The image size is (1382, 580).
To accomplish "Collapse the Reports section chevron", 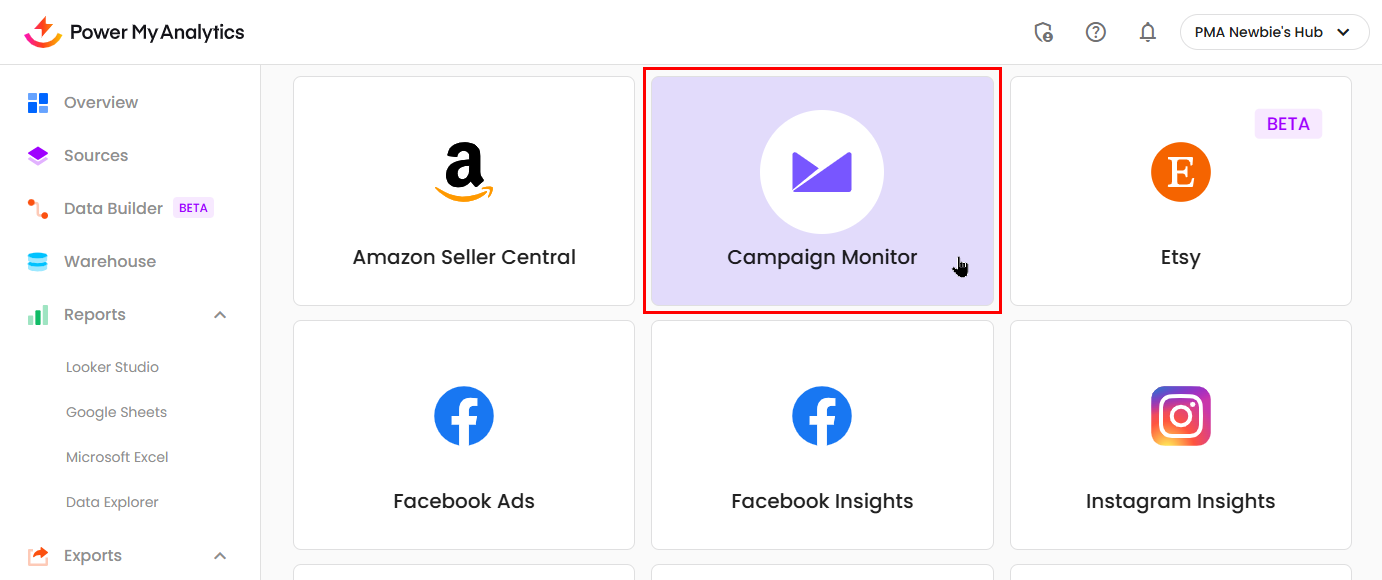I will tap(220, 315).
